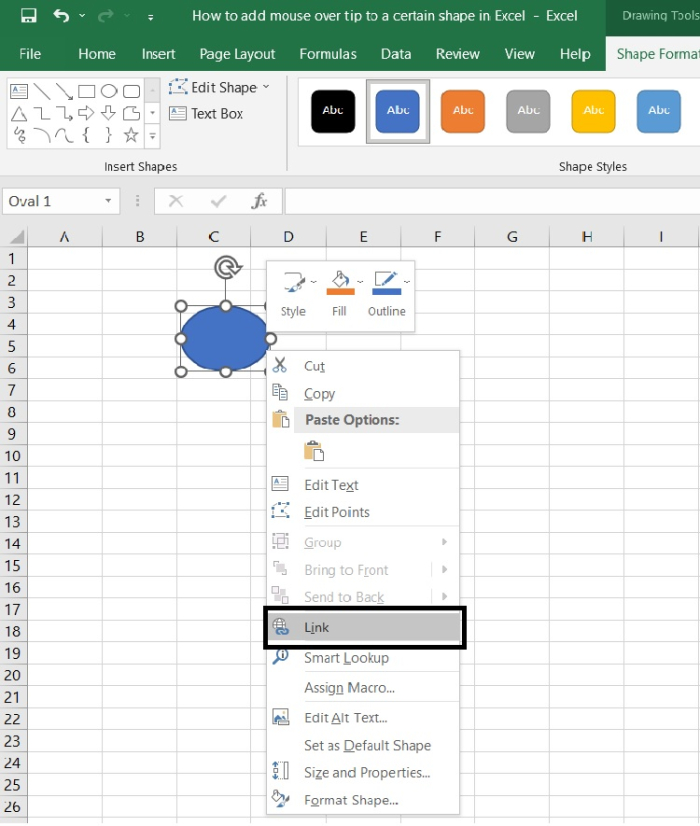Click Link in the context menu

(364, 627)
